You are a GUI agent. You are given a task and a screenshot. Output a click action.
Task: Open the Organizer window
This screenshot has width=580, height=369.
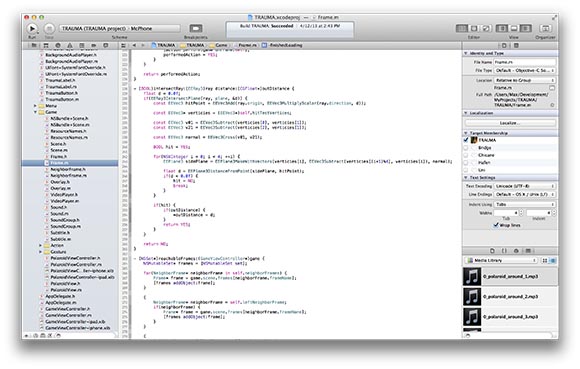click(545, 28)
